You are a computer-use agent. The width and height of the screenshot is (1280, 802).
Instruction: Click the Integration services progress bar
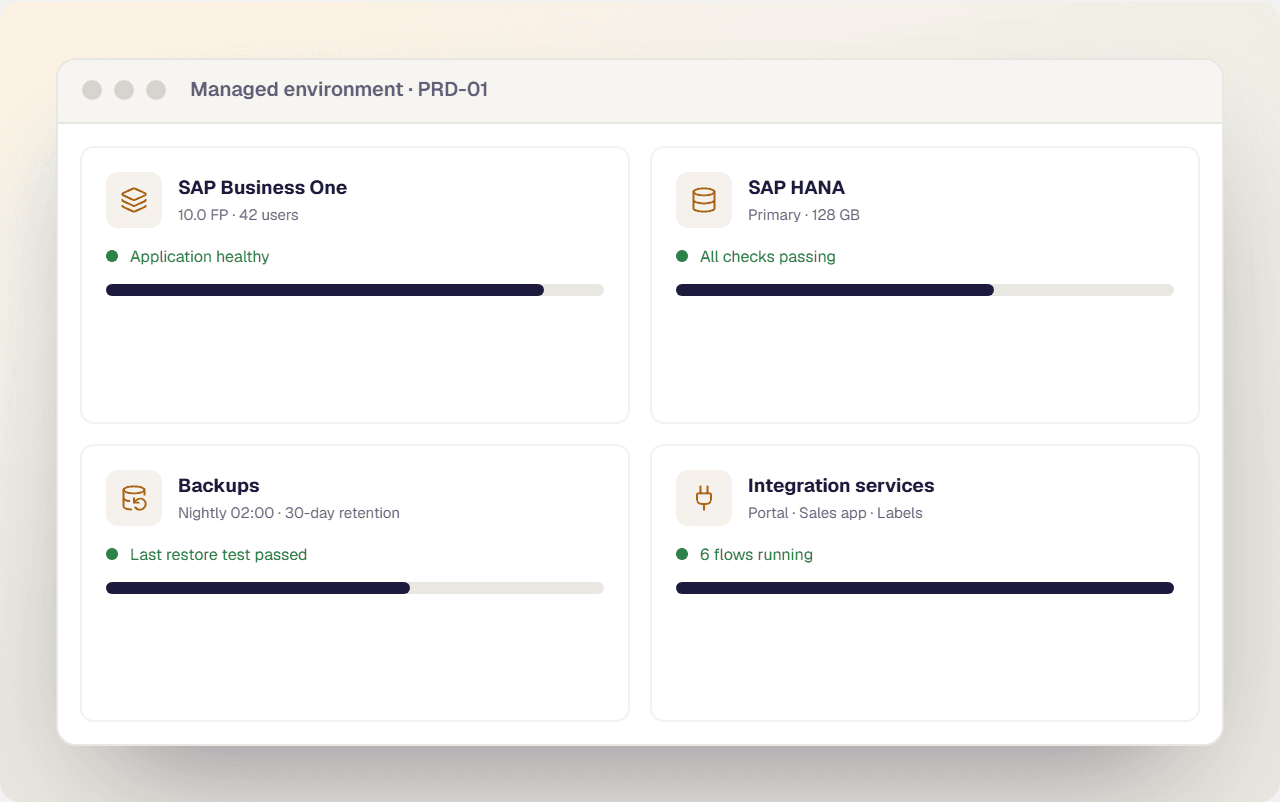[925, 588]
